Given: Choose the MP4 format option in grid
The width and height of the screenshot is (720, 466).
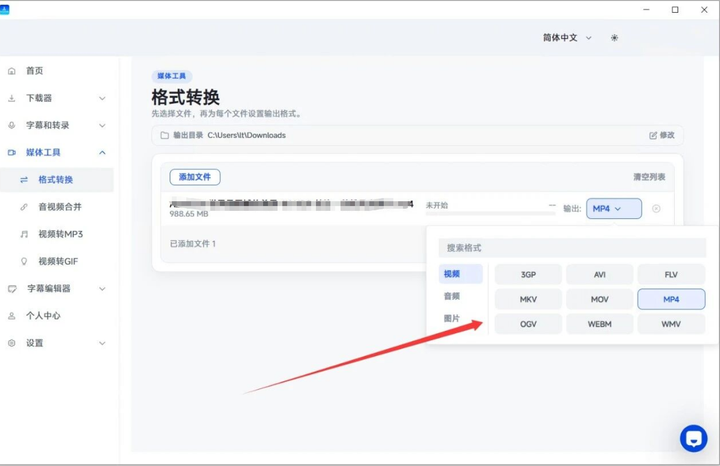Looking at the screenshot, I should tap(671, 299).
